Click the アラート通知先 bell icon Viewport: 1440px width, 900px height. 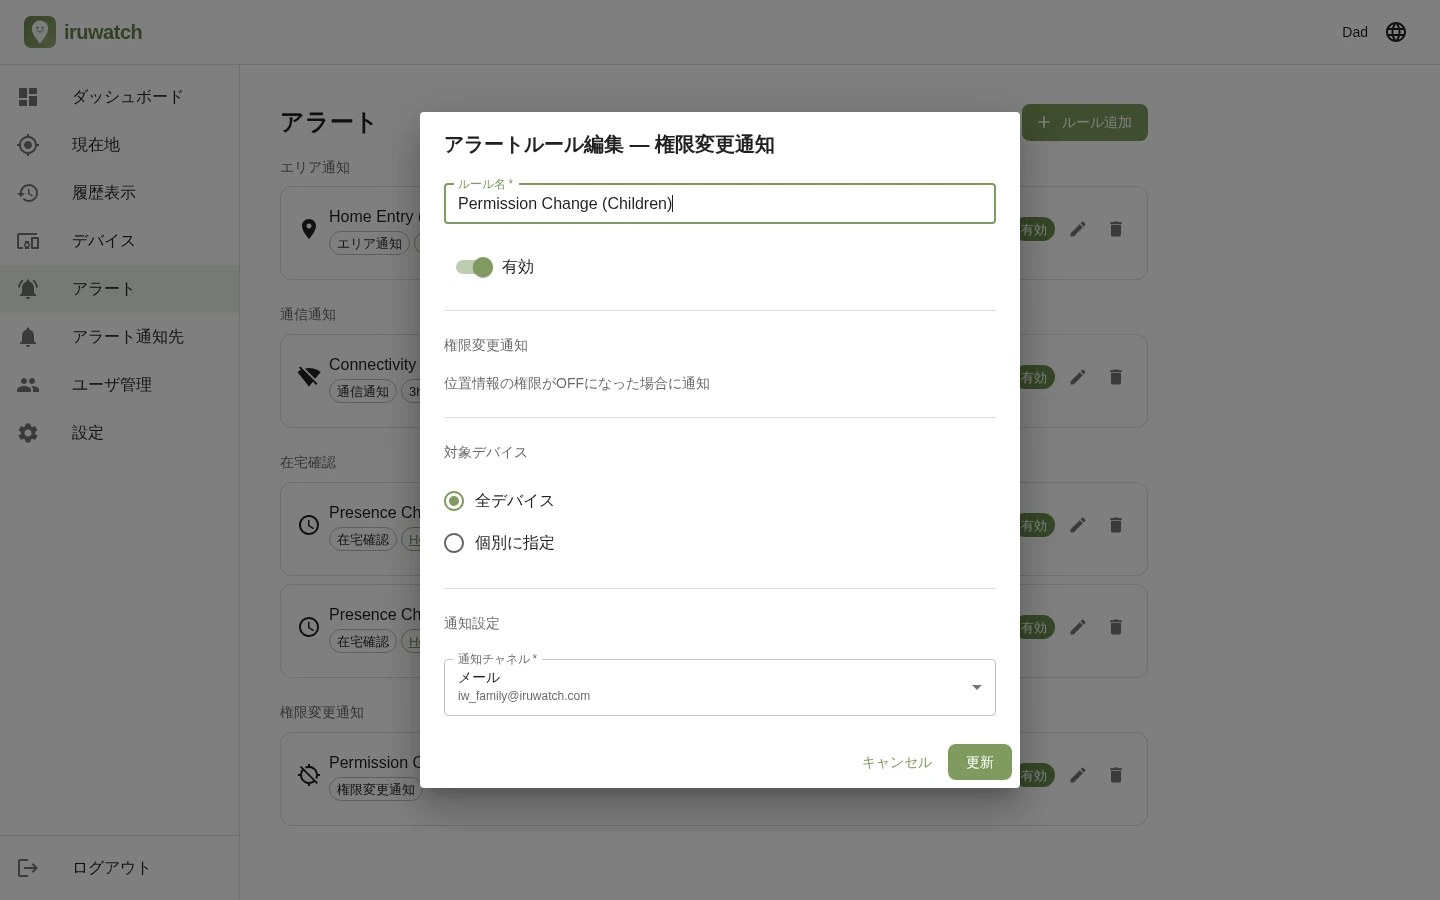[28, 337]
